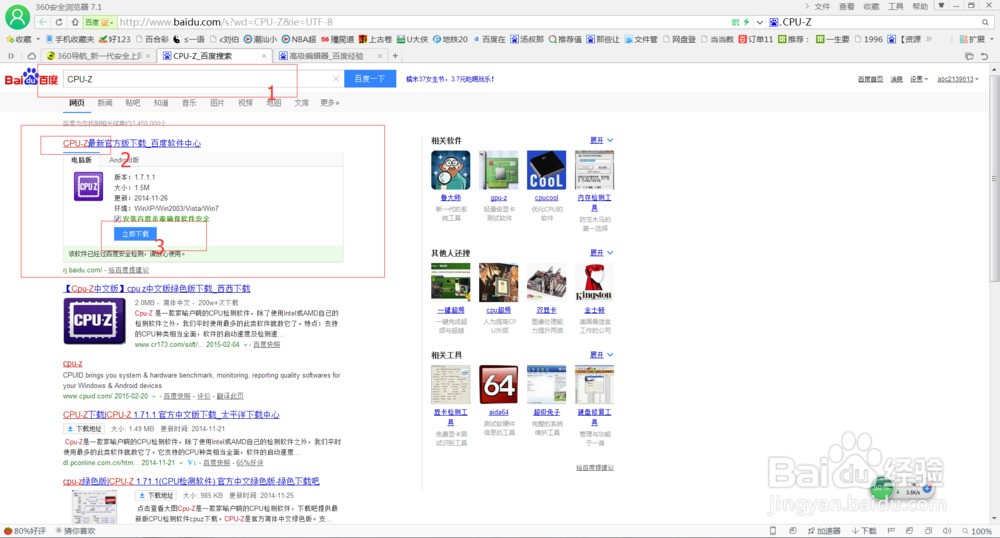Switch to the 360导航 tab

coord(94,56)
